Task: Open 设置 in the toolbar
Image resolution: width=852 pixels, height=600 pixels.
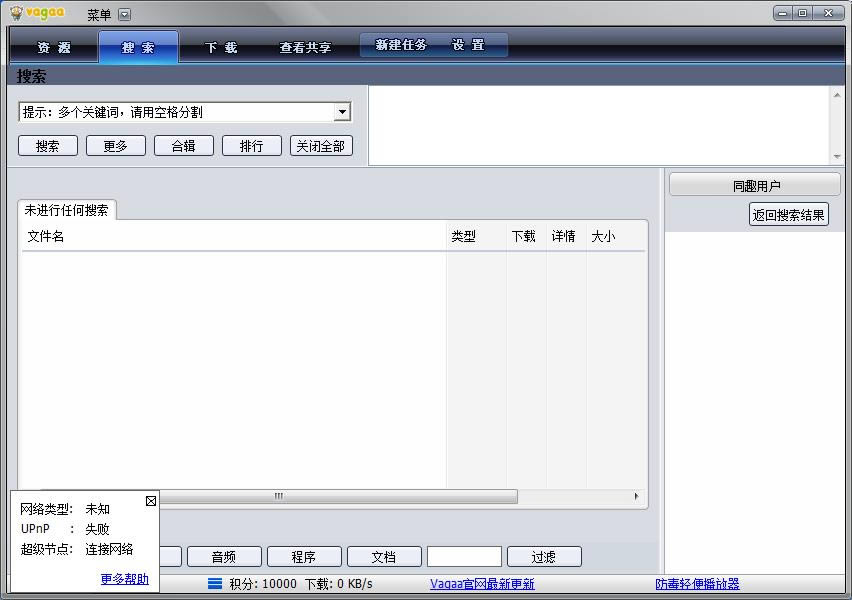Action: coord(468,45)
